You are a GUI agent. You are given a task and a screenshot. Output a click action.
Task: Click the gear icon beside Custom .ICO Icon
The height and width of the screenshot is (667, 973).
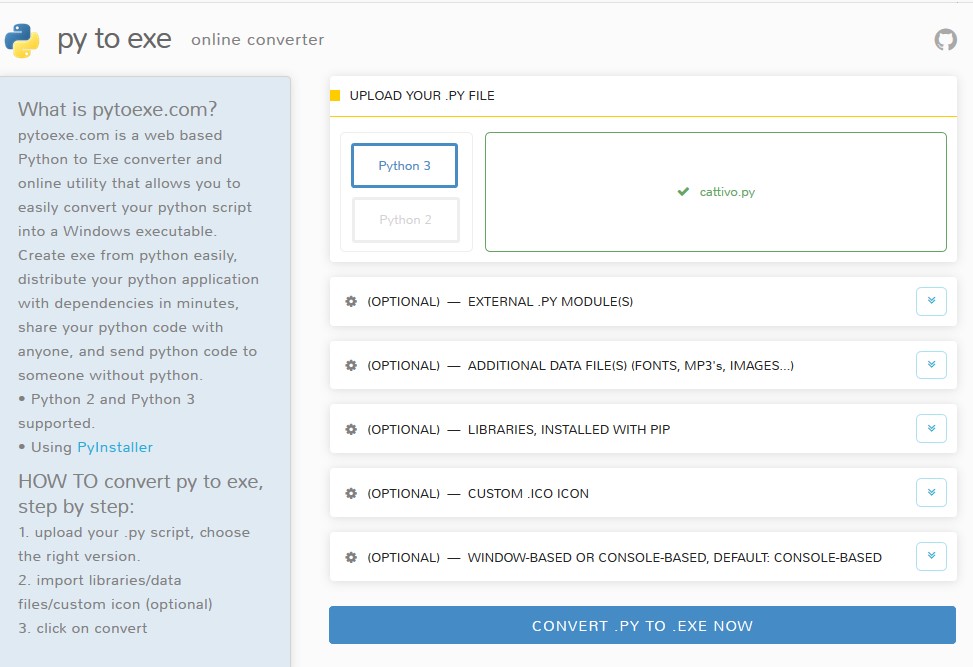[351, 493]
